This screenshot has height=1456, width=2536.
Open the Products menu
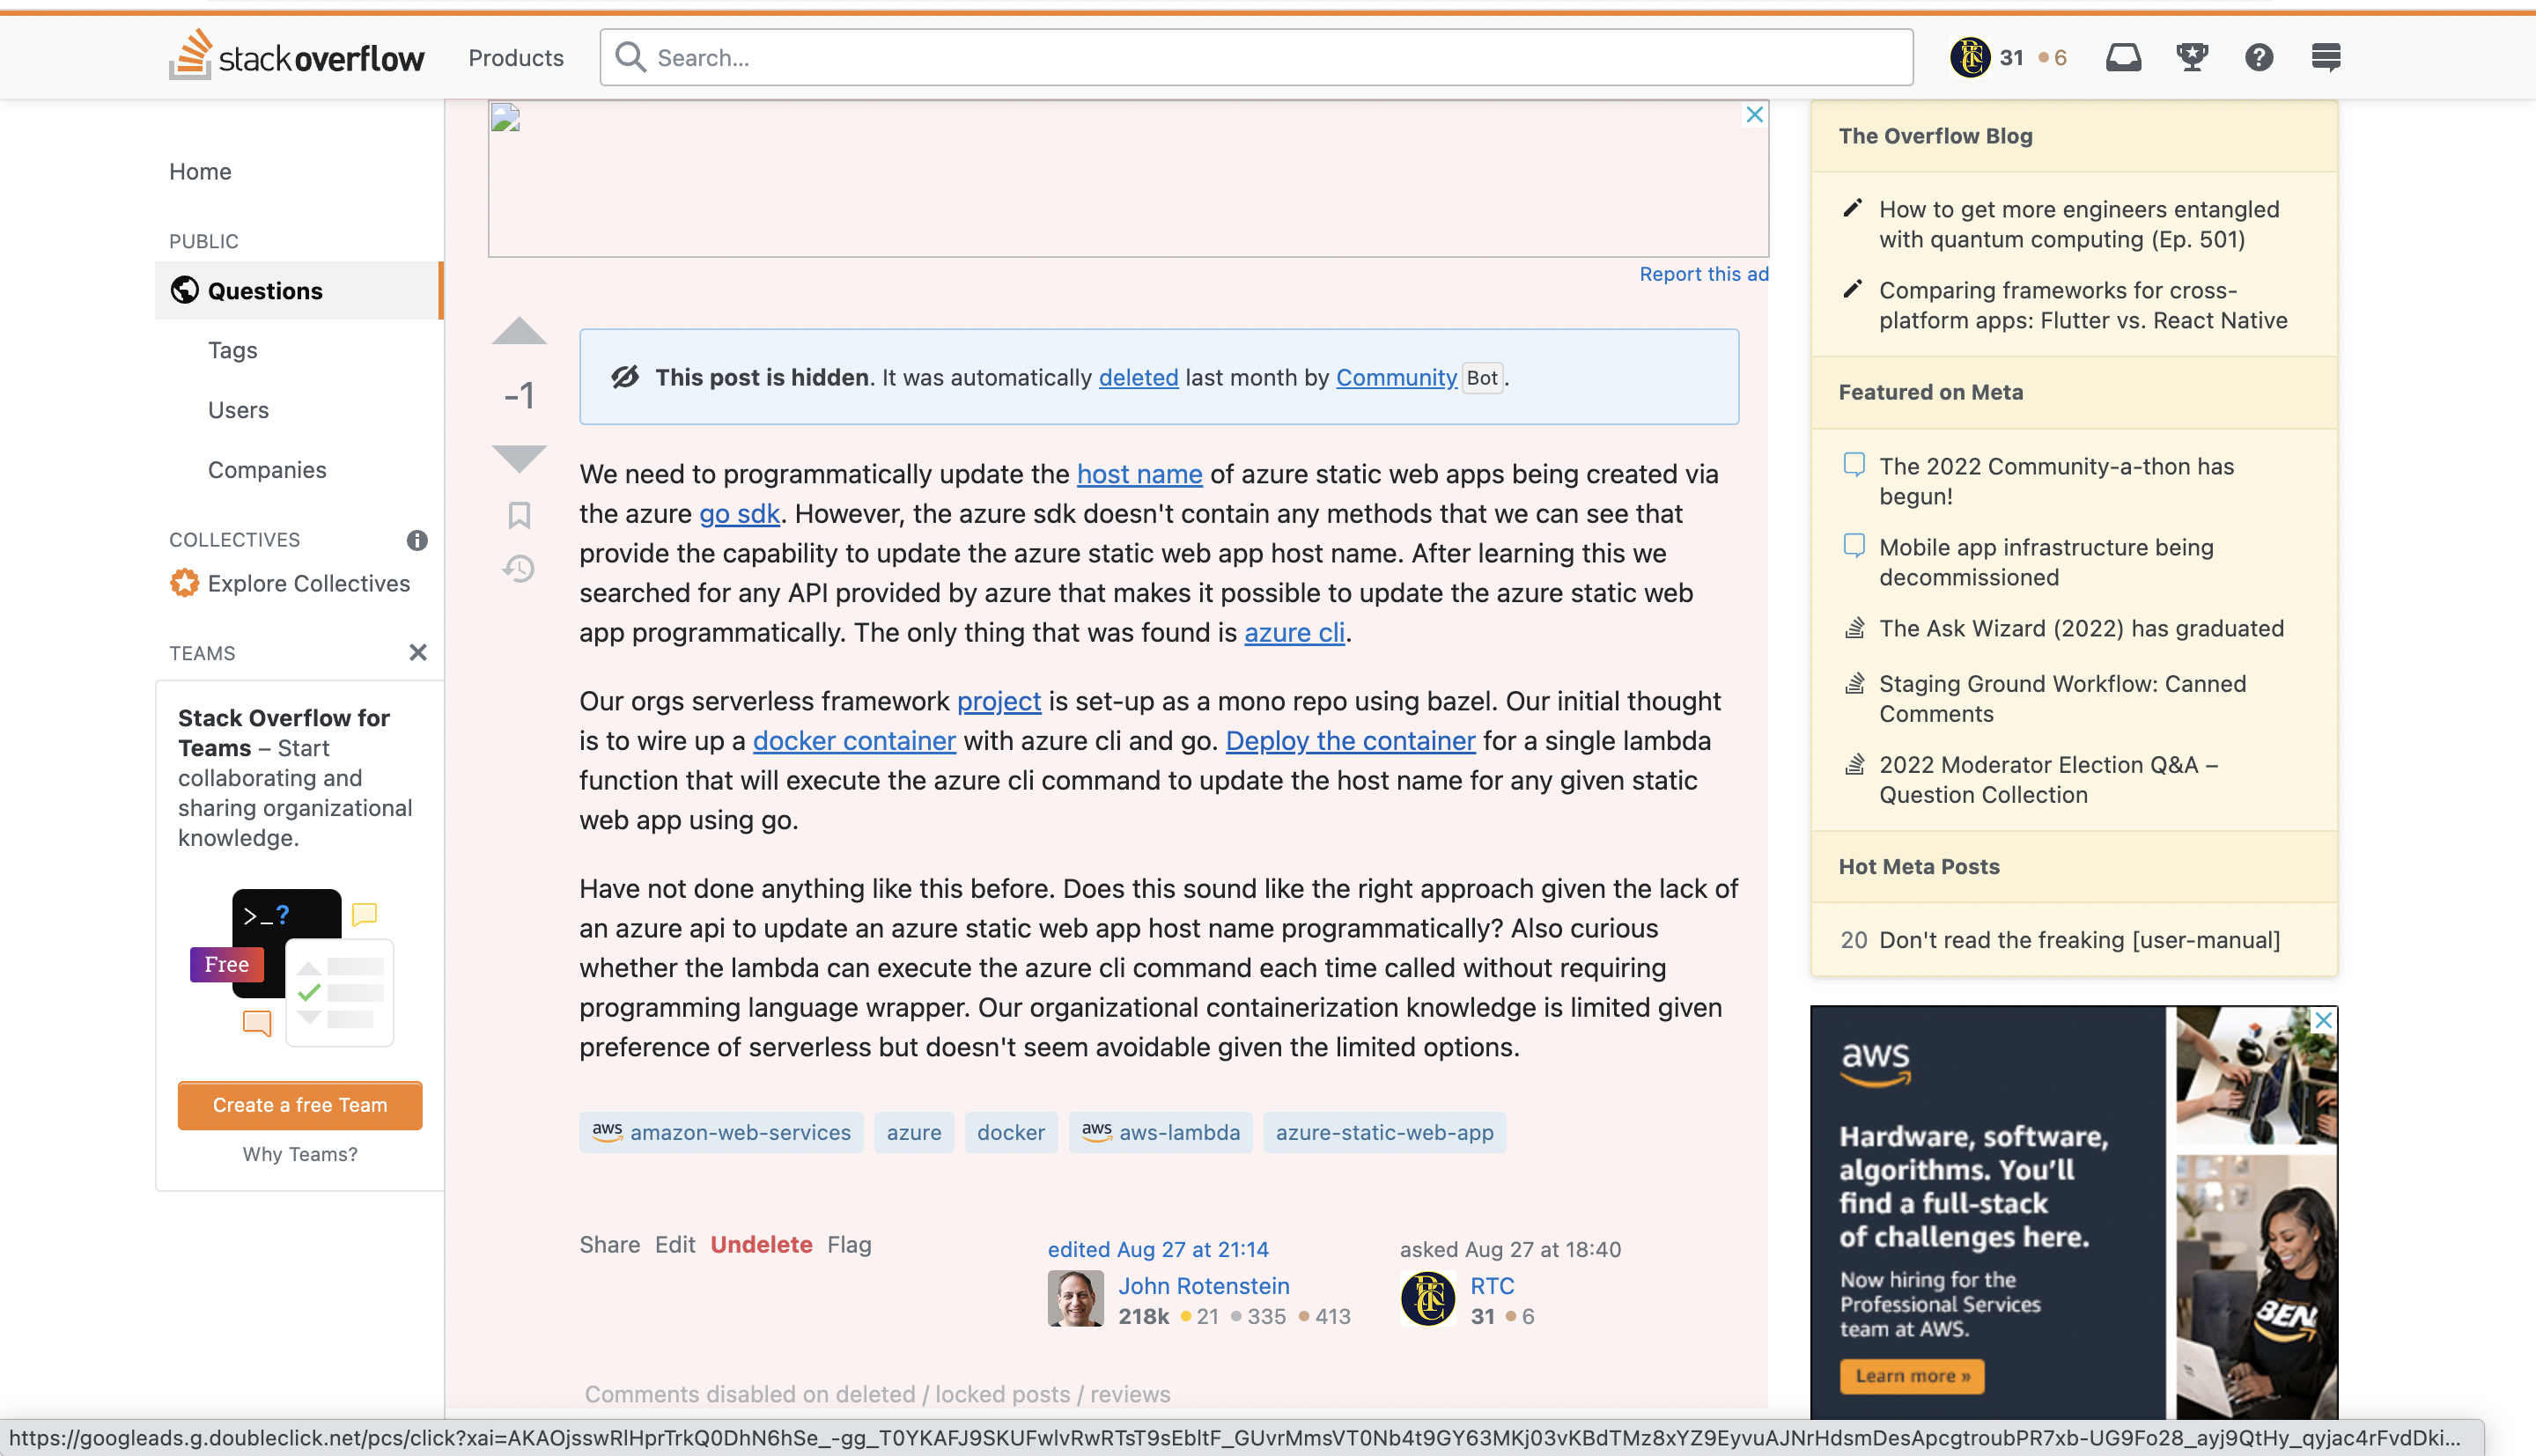pos(516,58)
